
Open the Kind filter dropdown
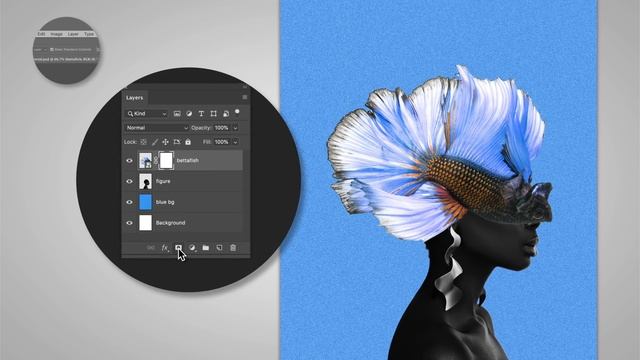[147, 113]
